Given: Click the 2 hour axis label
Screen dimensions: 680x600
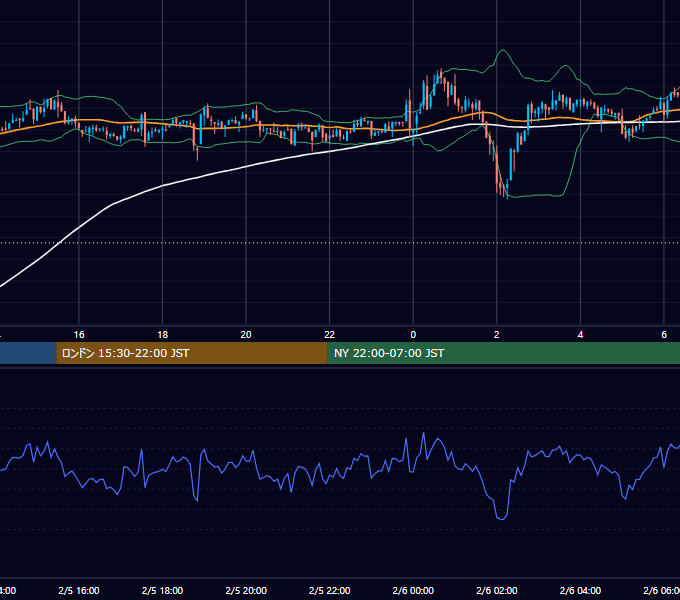Looking at the screenshot, I should [497, 335].
